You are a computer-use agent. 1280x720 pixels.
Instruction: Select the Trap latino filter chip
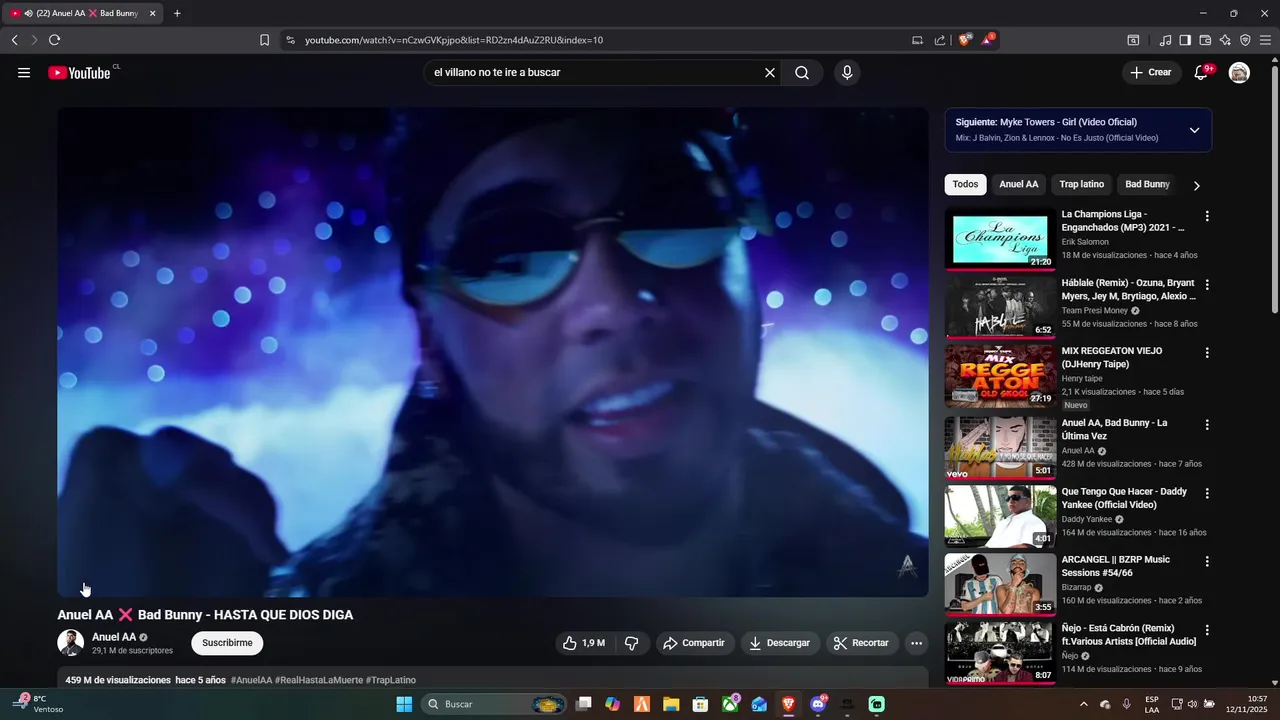click(1082, 184)
